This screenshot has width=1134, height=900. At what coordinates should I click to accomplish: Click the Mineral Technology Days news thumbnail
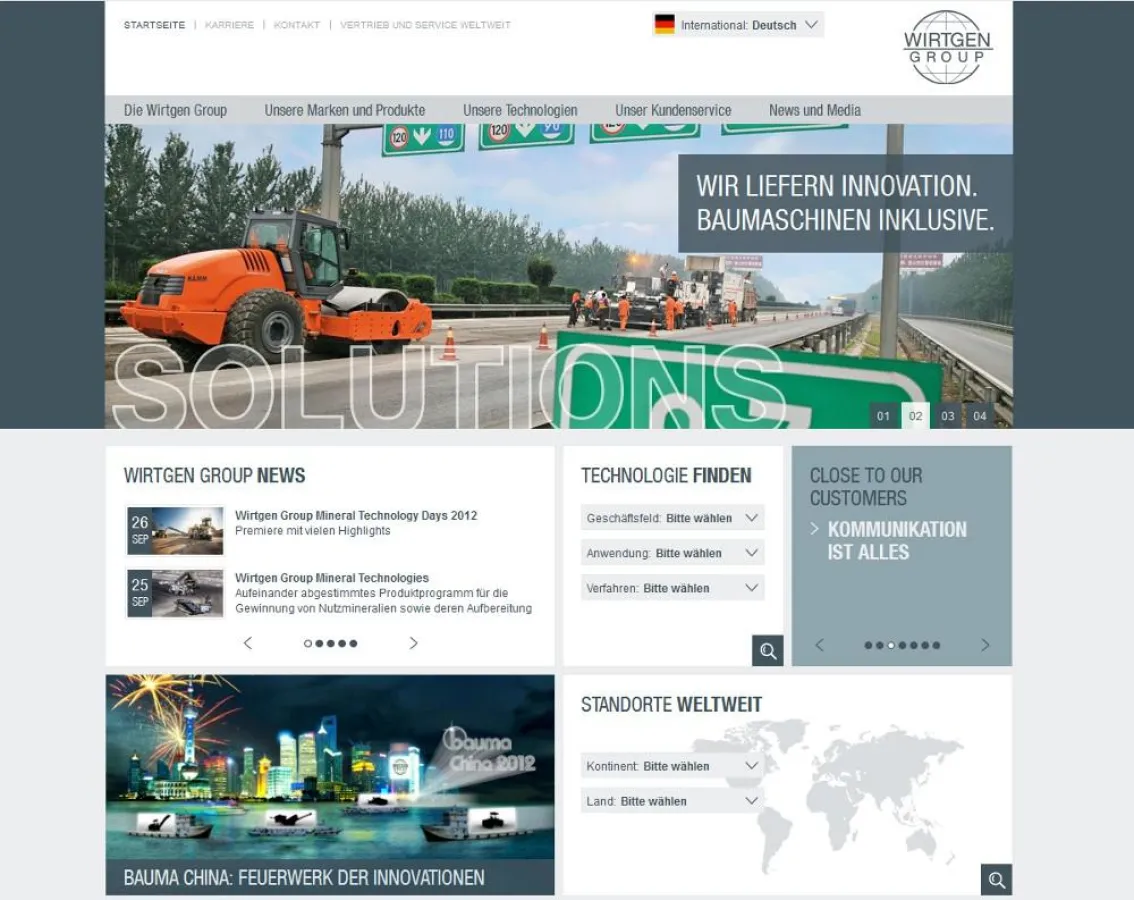pos(175,530)
